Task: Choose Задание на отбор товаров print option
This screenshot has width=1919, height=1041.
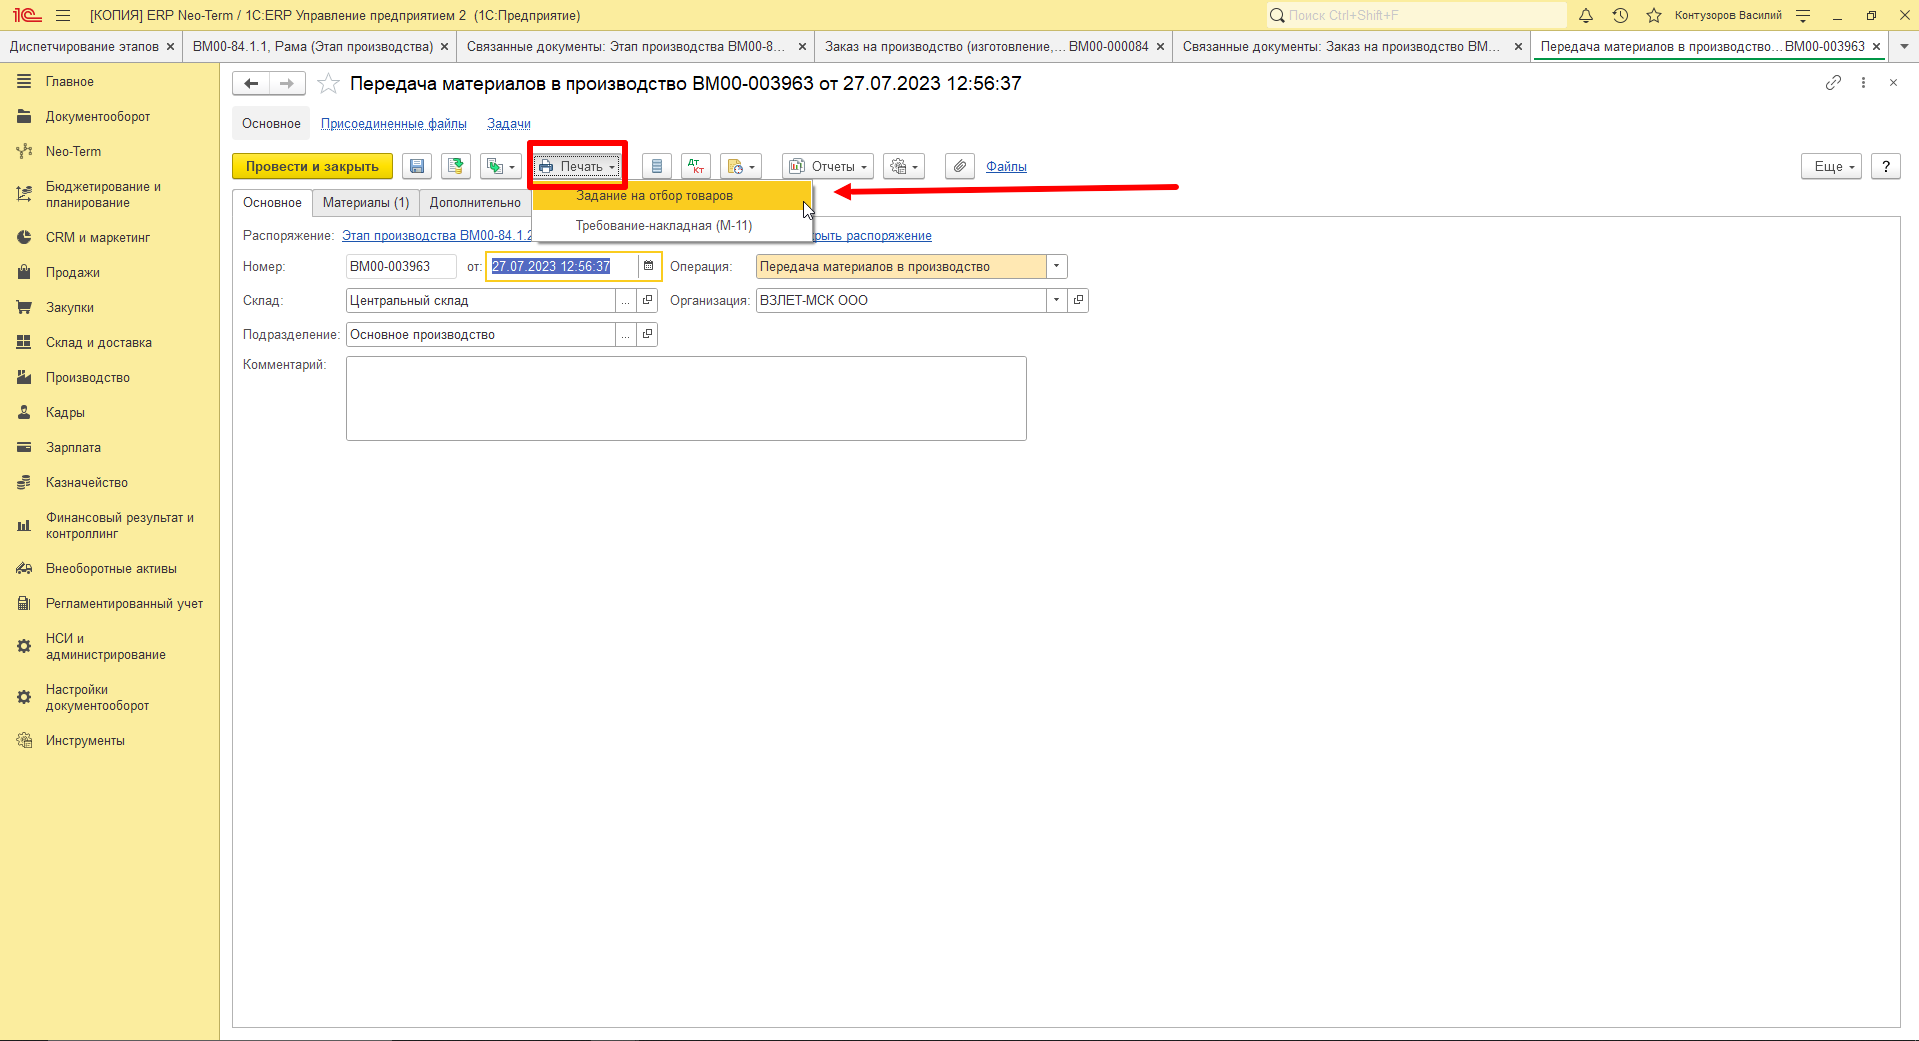Action: (x=672, y=196)
